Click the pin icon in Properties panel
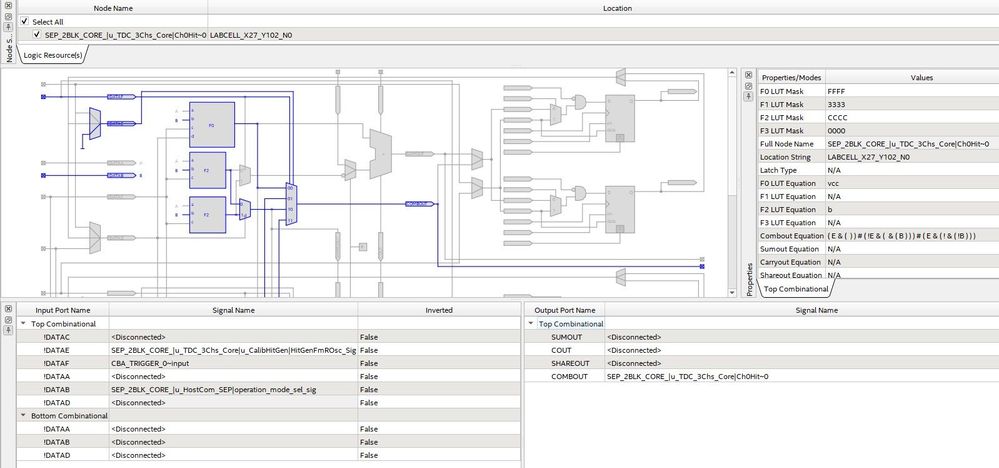 pos(750,98)
